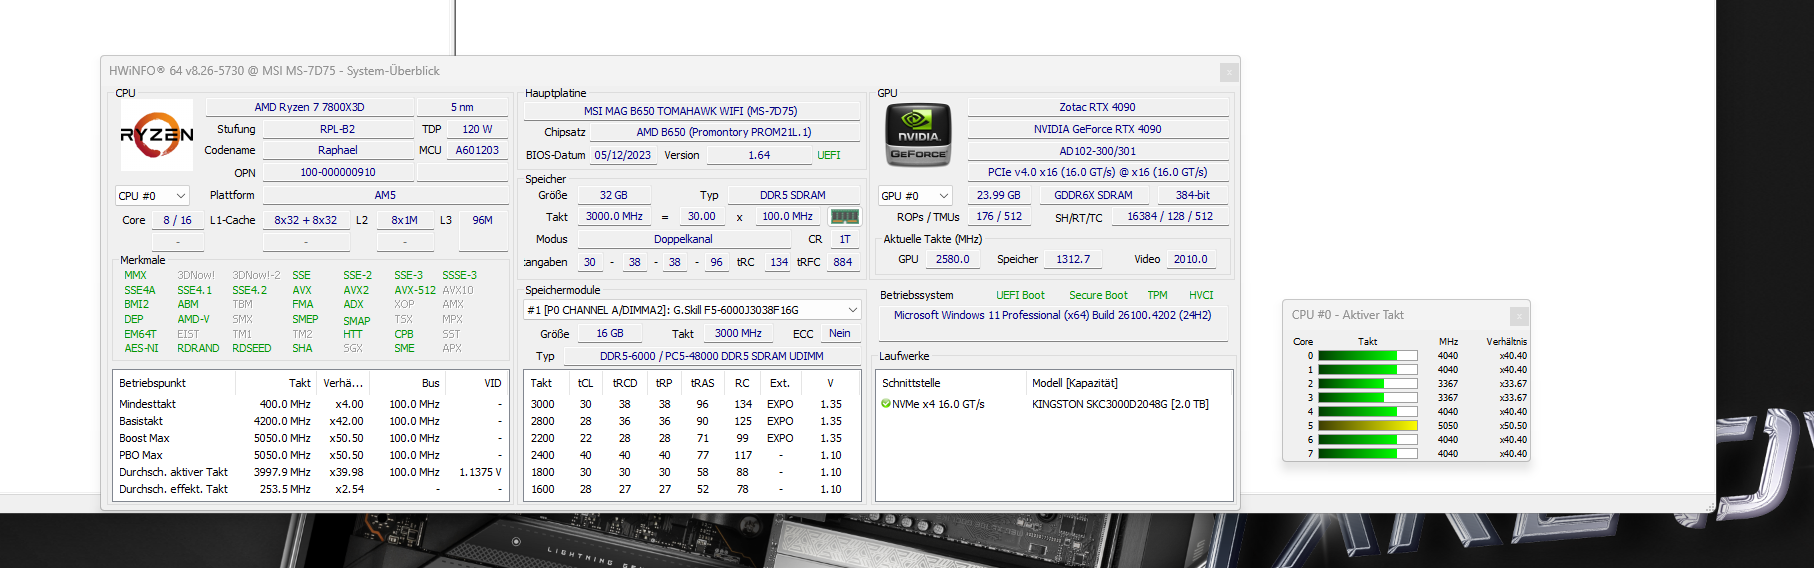Click the yellow Core 5 clock bar
Screen dimensions: 1814x568
pos(1367,426)
